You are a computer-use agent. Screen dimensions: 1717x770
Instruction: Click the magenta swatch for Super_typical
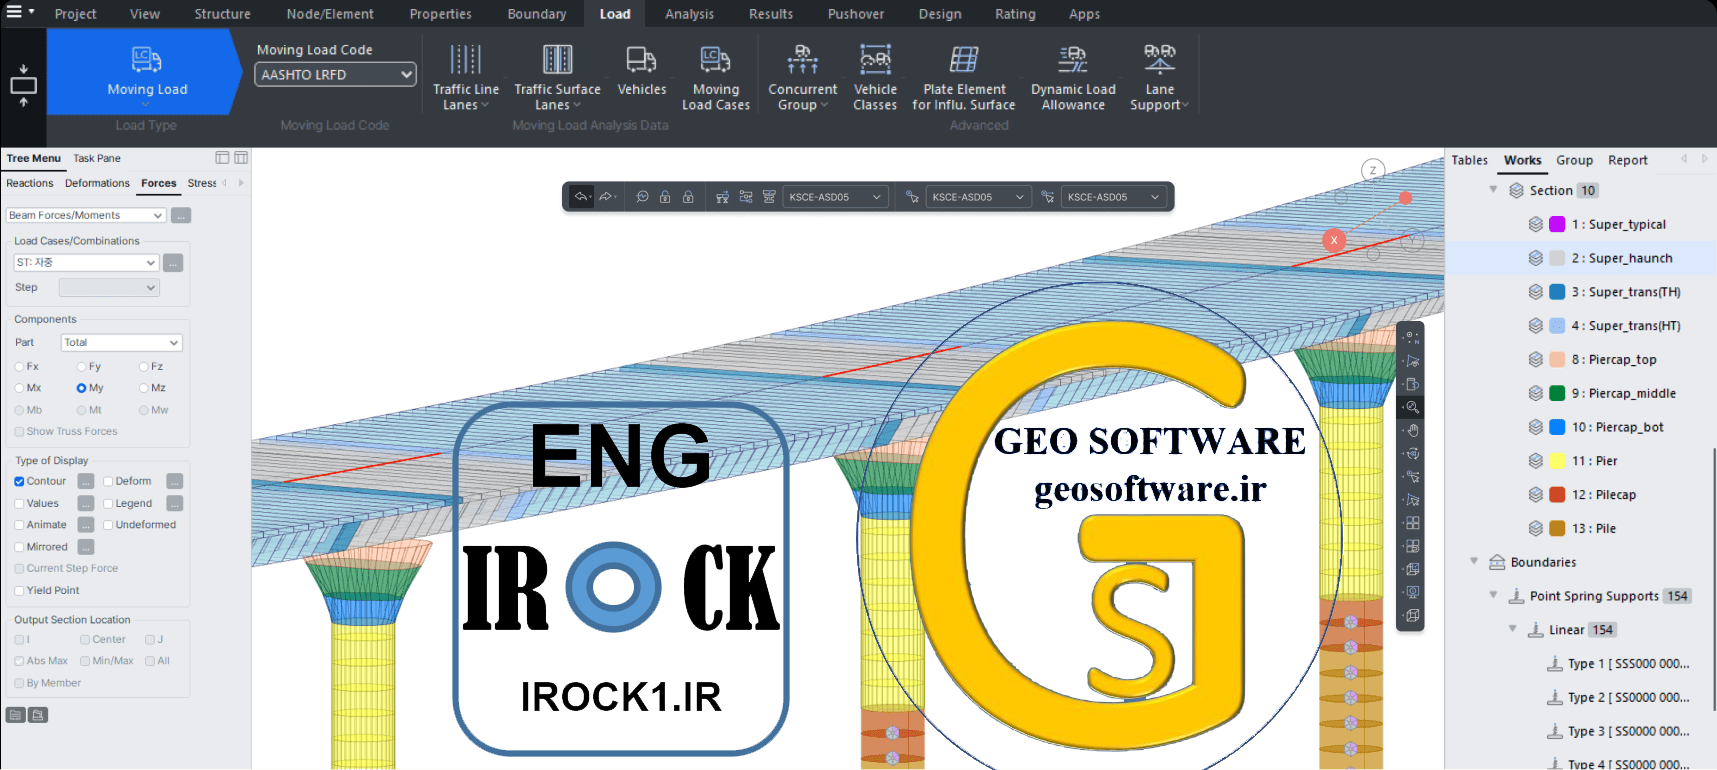[x=1557, y=224]
